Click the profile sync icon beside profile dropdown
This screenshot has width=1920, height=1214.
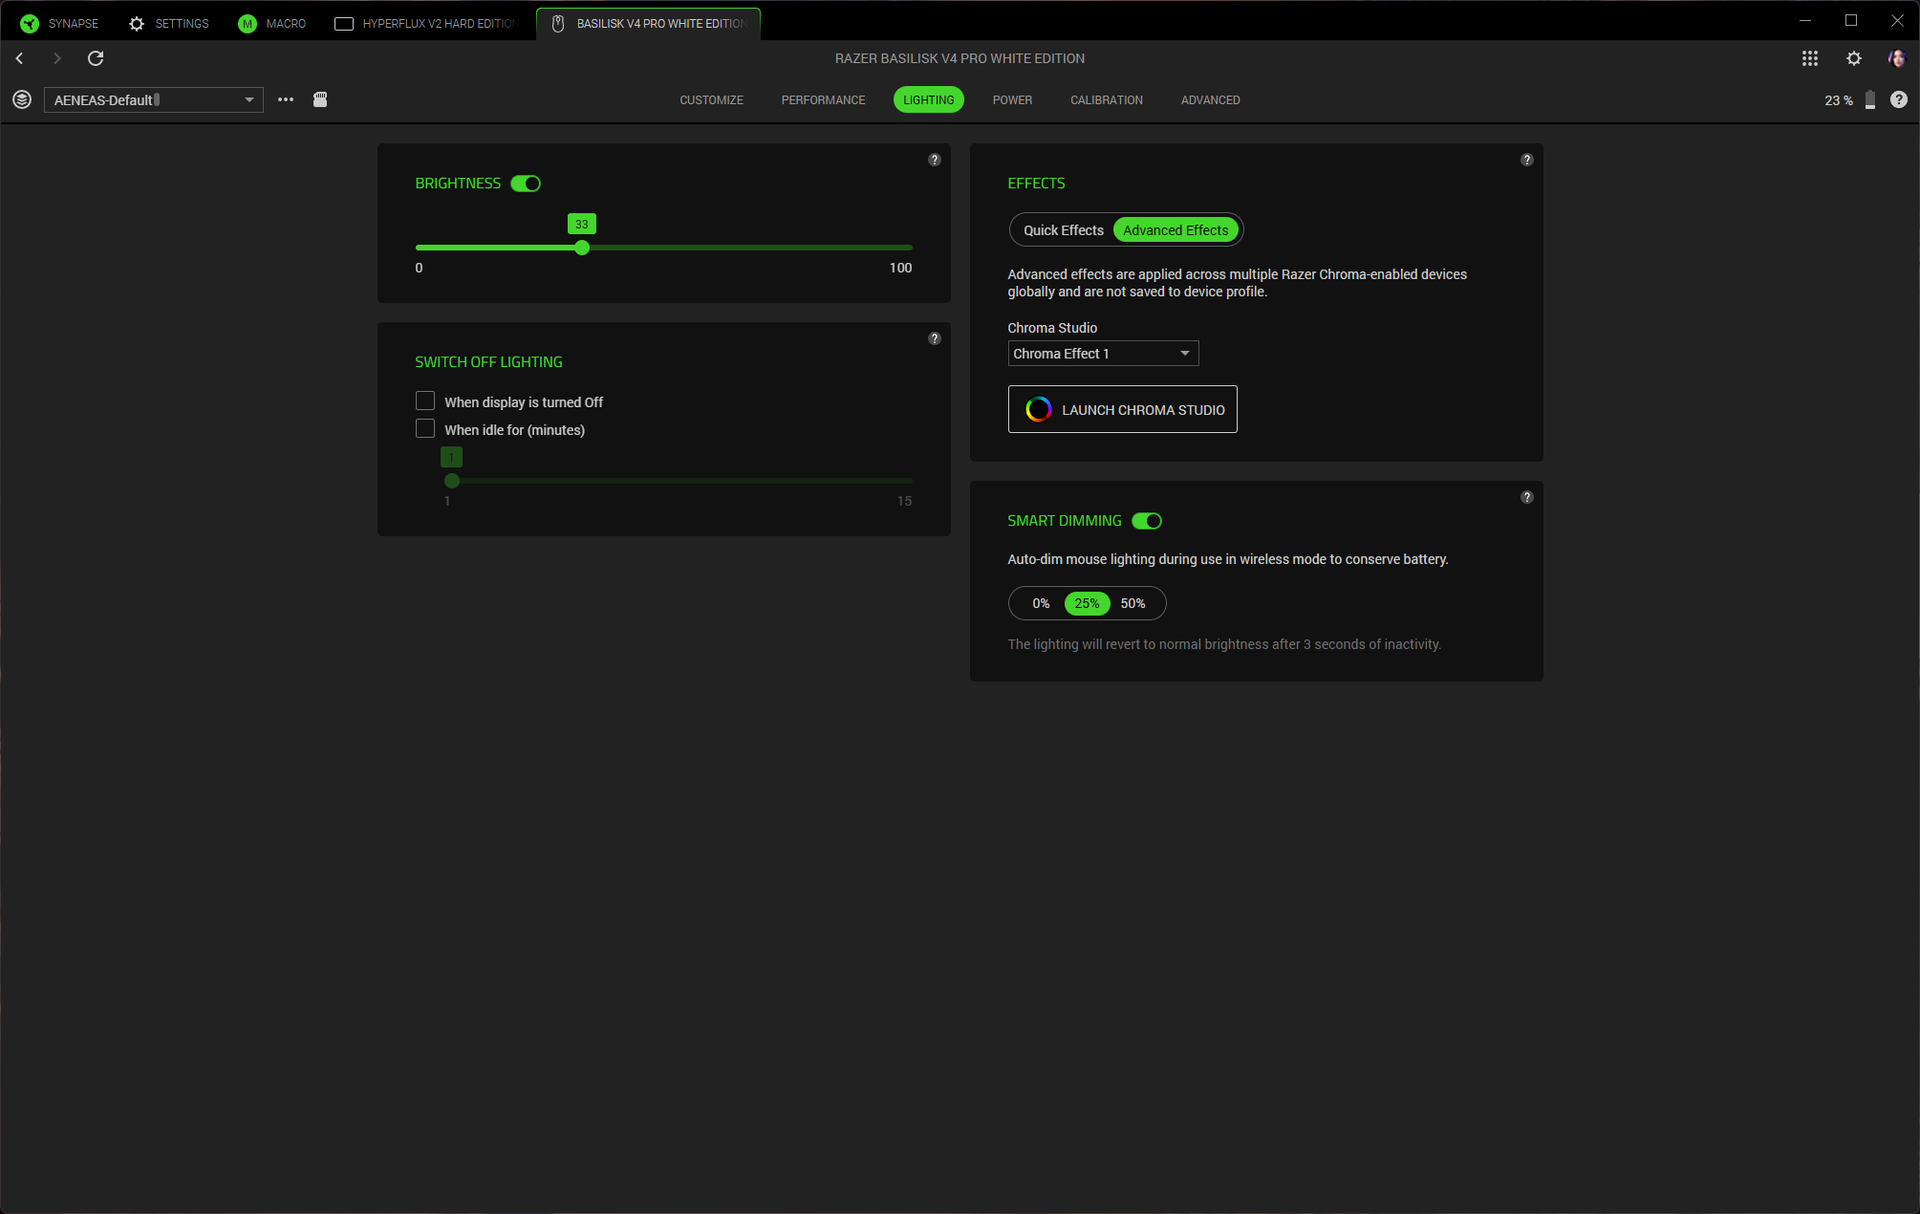(22, 99)
